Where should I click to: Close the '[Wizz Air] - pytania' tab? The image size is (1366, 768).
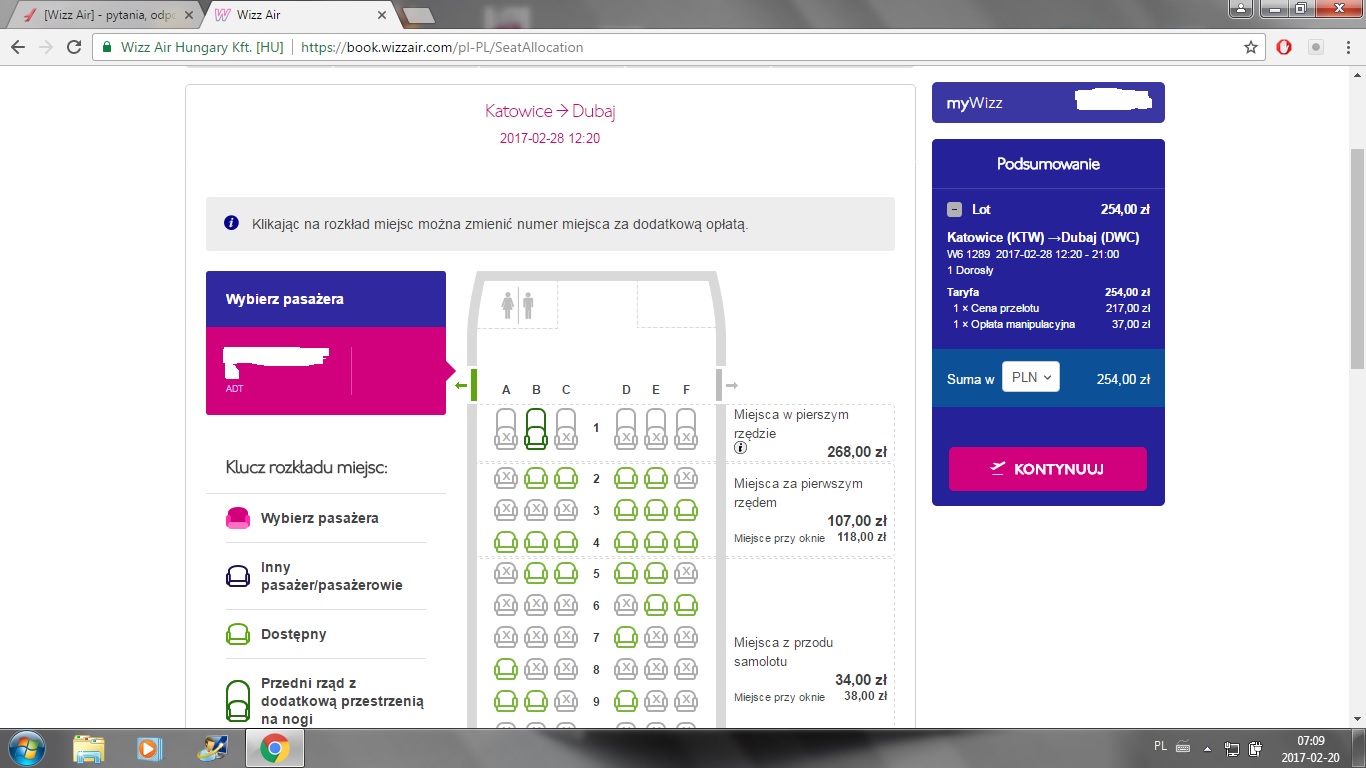click(x=189, y=16)
